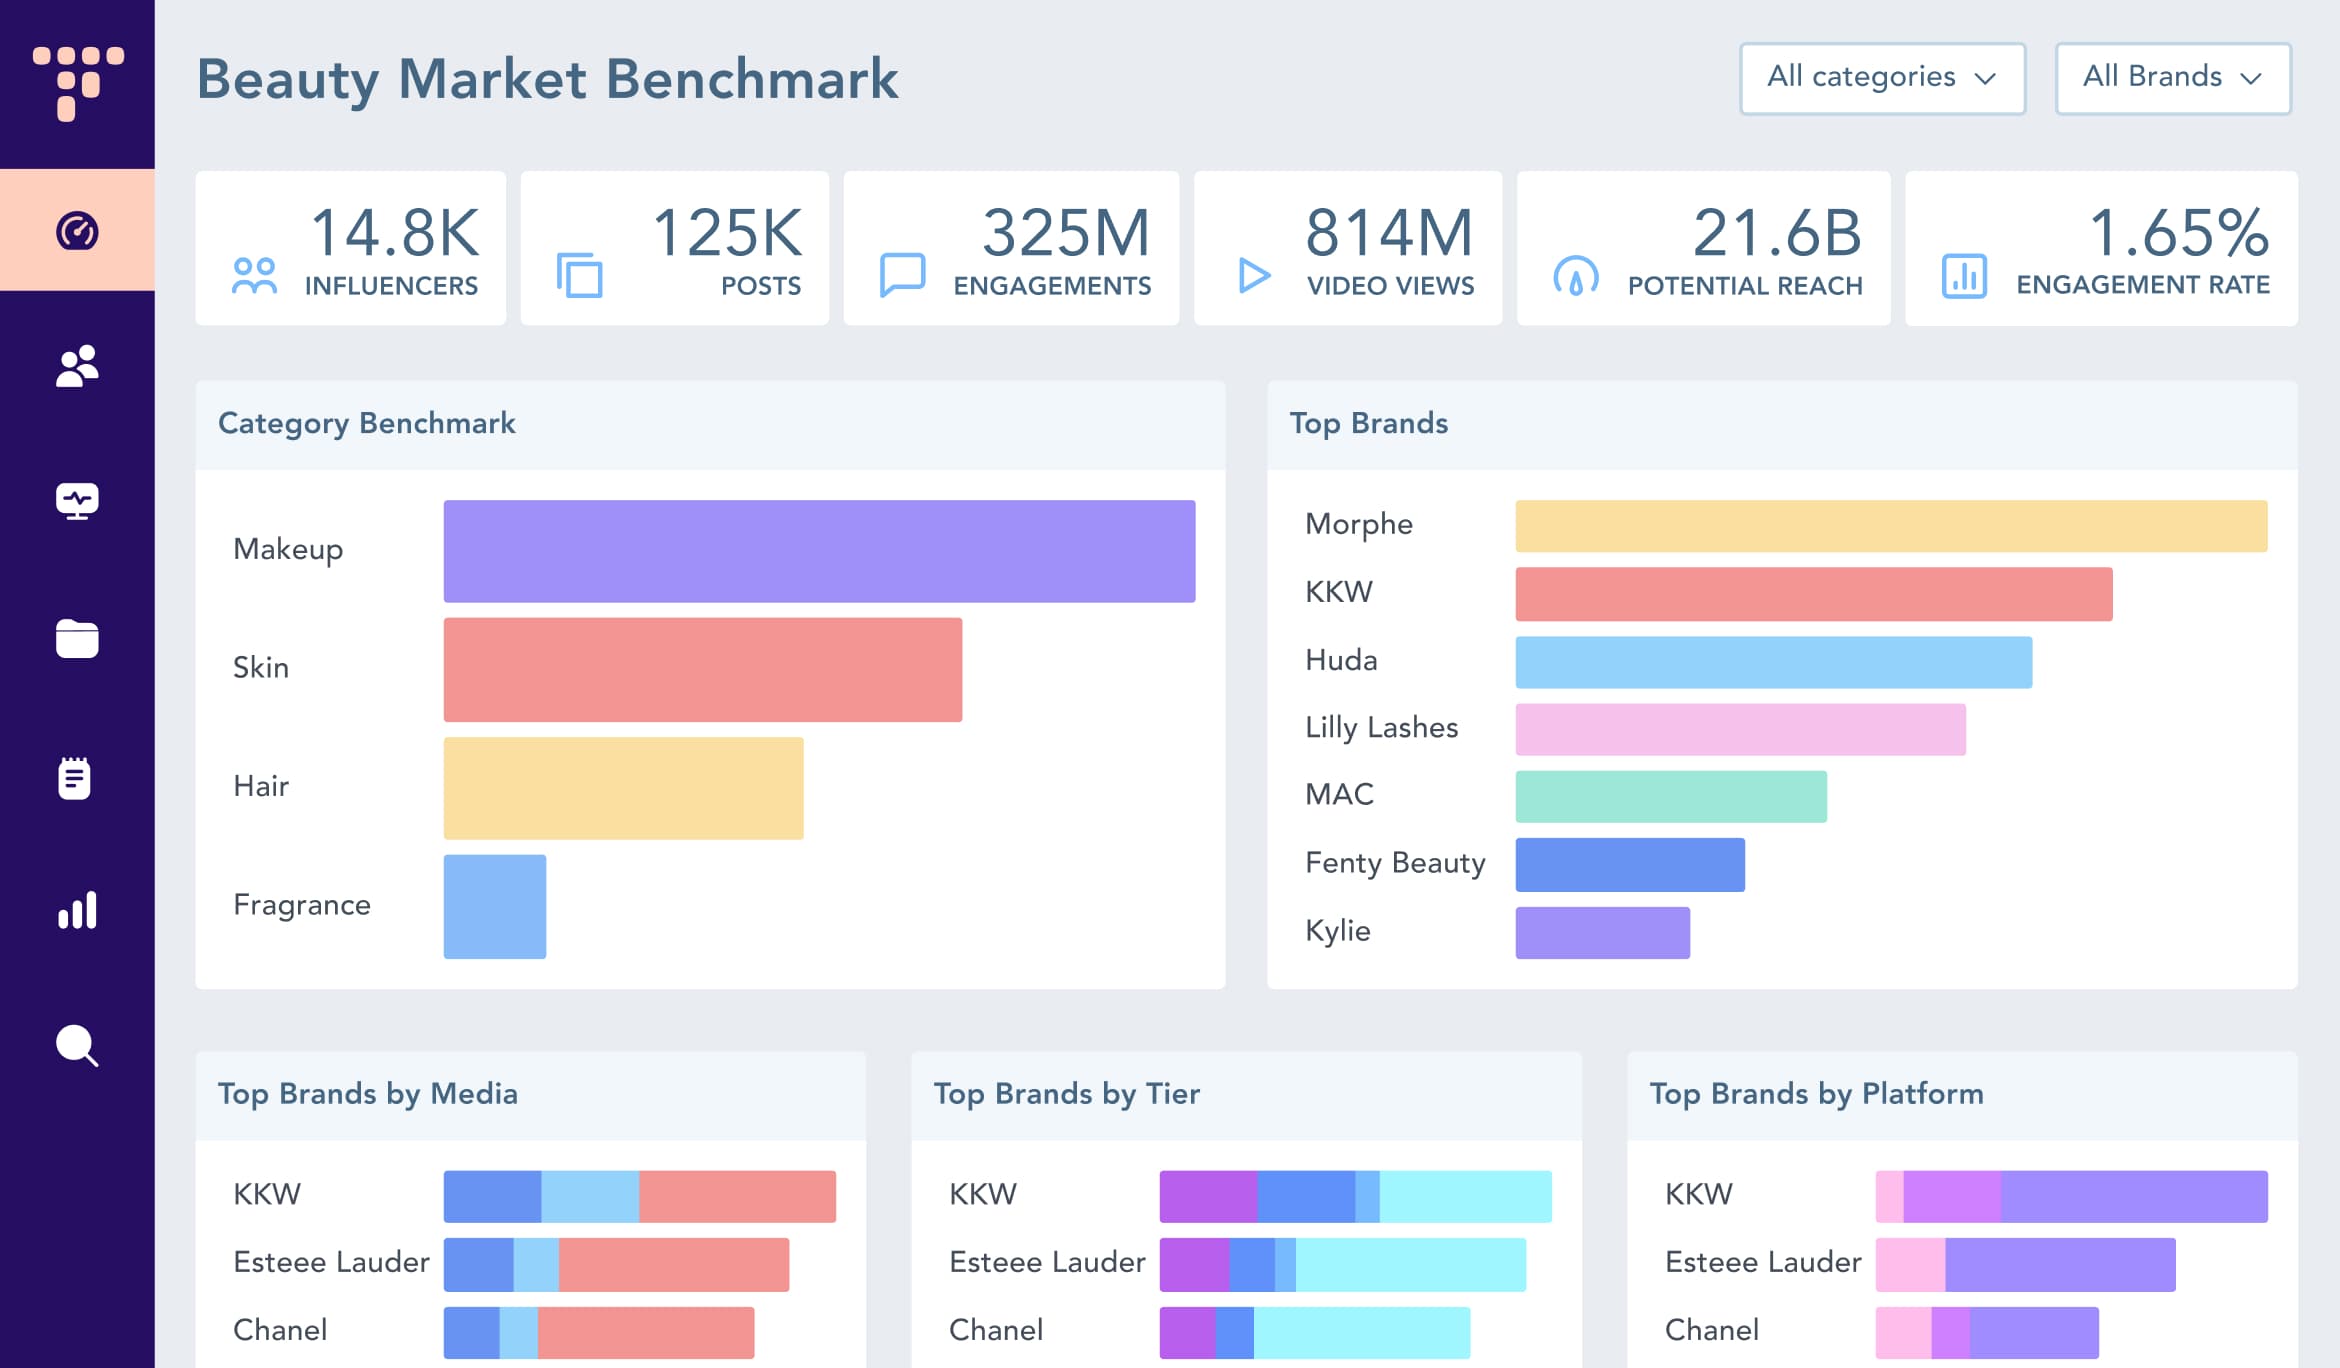2340x1368 pixels.
Task: Open the monitoring screen sidebar icon
Action: (77, 501)
